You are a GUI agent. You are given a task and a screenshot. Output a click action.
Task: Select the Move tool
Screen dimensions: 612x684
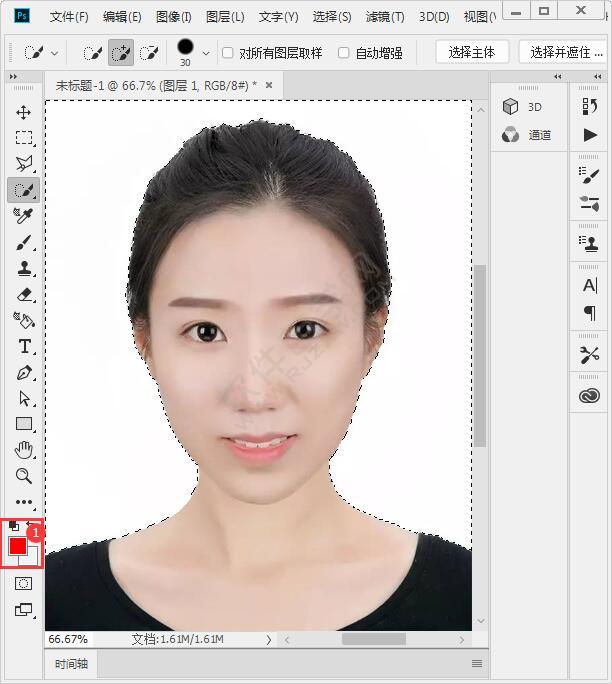24,112
